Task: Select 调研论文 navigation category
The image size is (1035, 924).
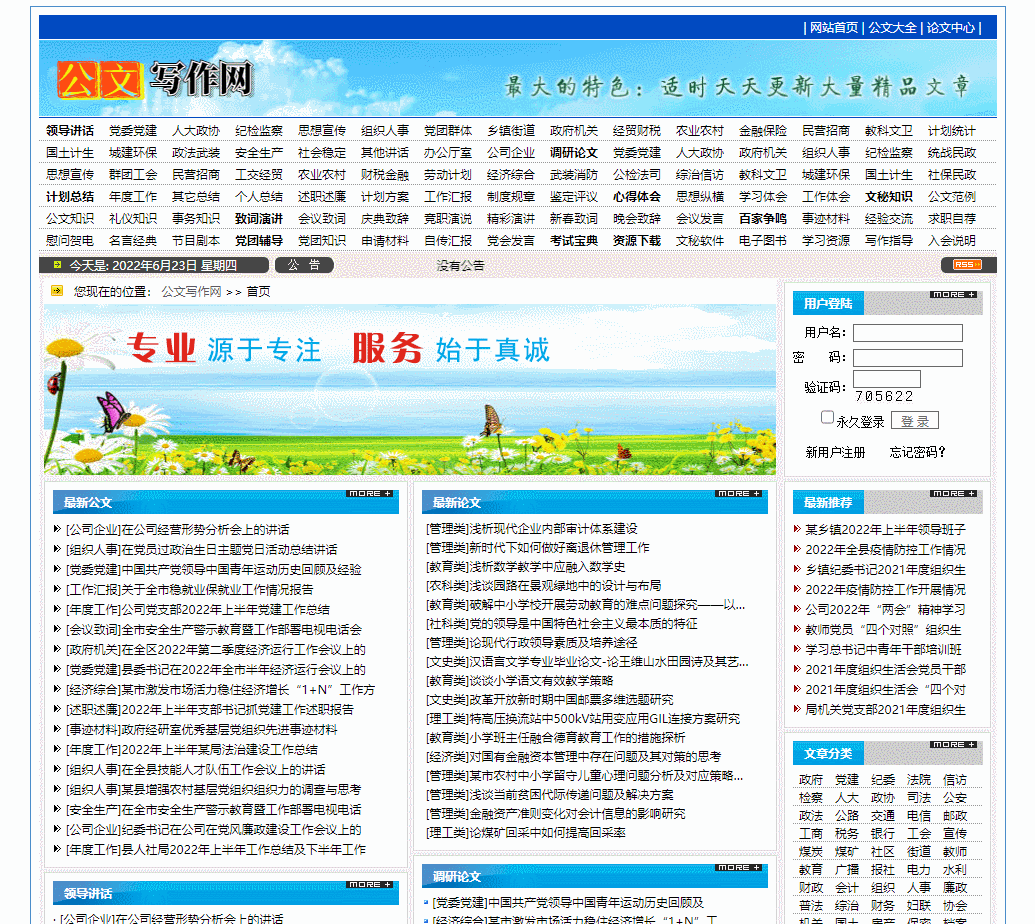Action: pyautogui.click(x=574, y=152)
